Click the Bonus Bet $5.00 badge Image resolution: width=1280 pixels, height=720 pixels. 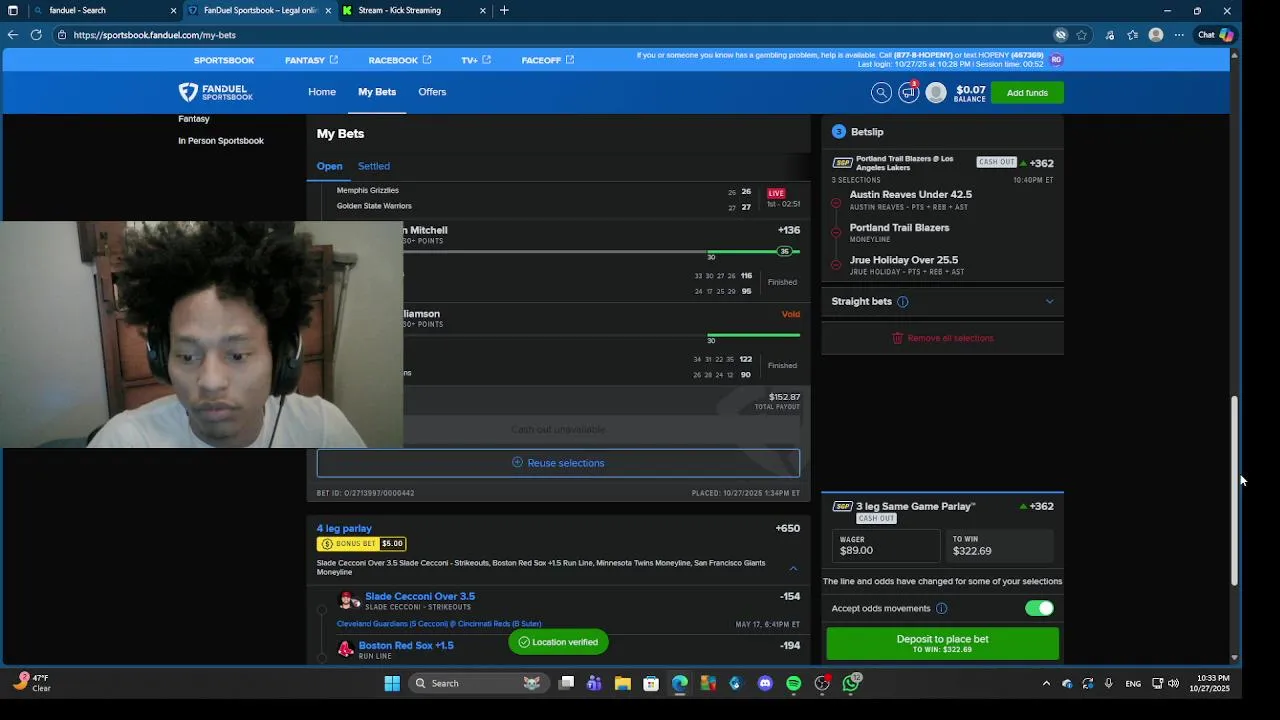point(362,544)
